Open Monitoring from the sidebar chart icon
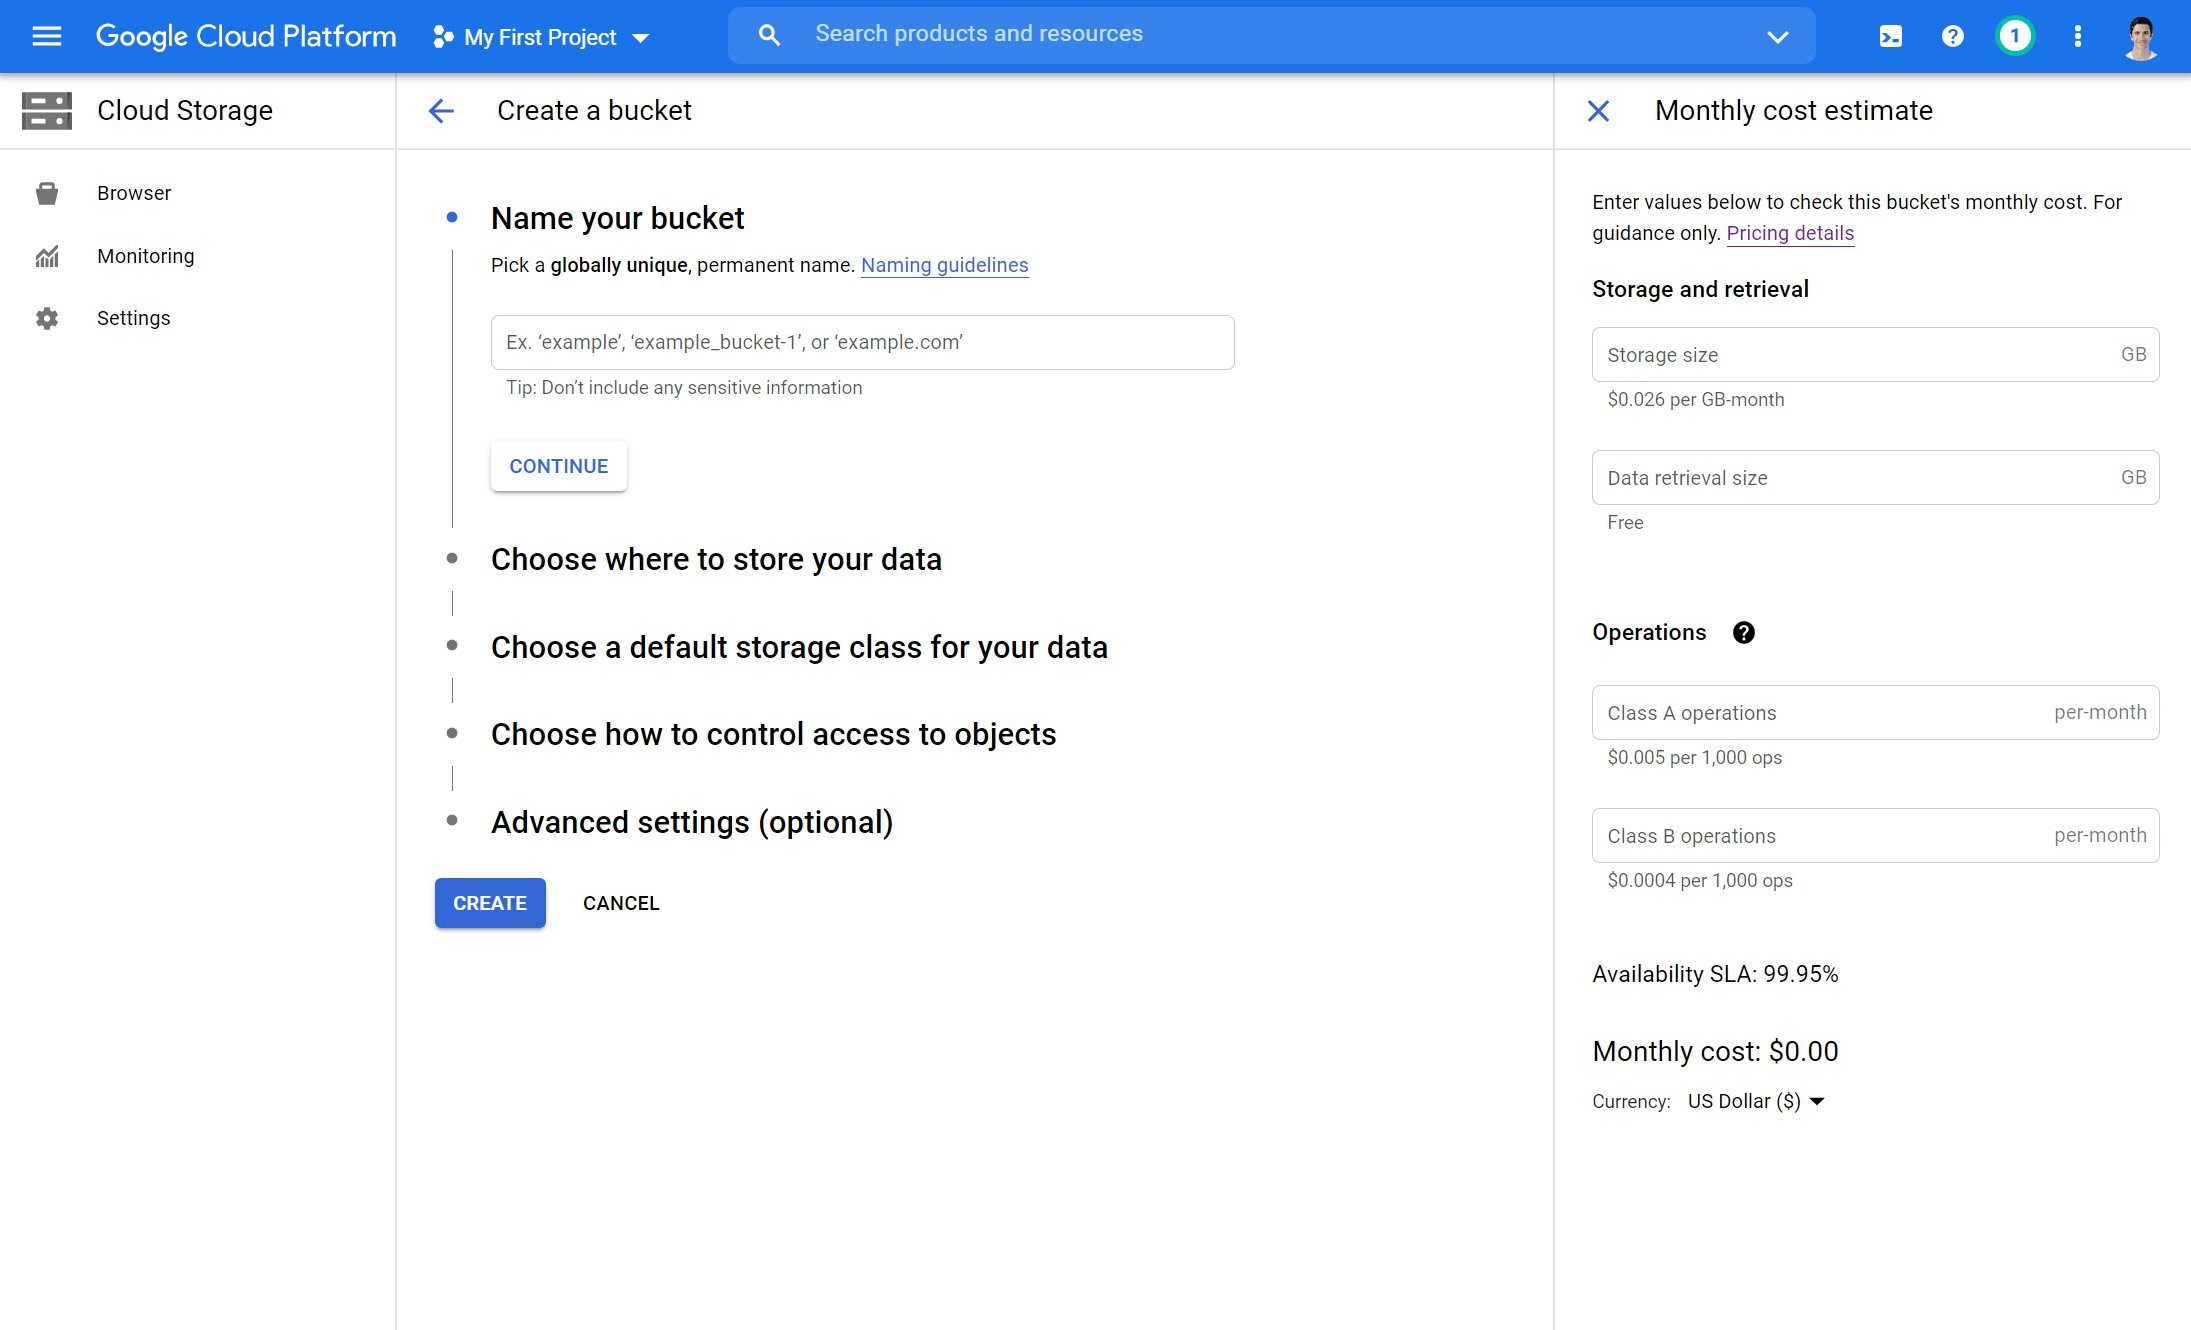Image resolution: width=2191 pixels, height=1330 pixels. click(47, 256)
